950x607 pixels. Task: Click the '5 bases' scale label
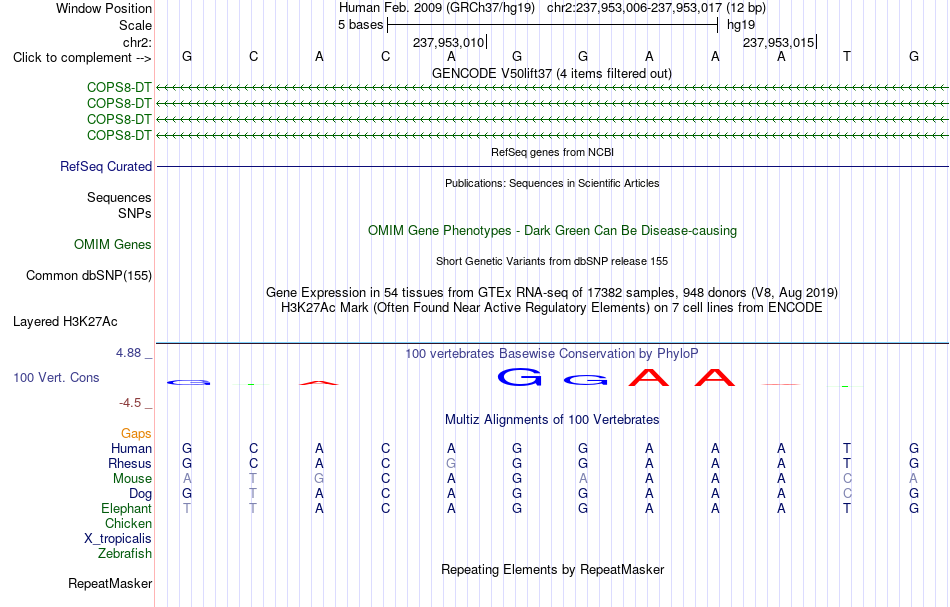click(360, 25)
